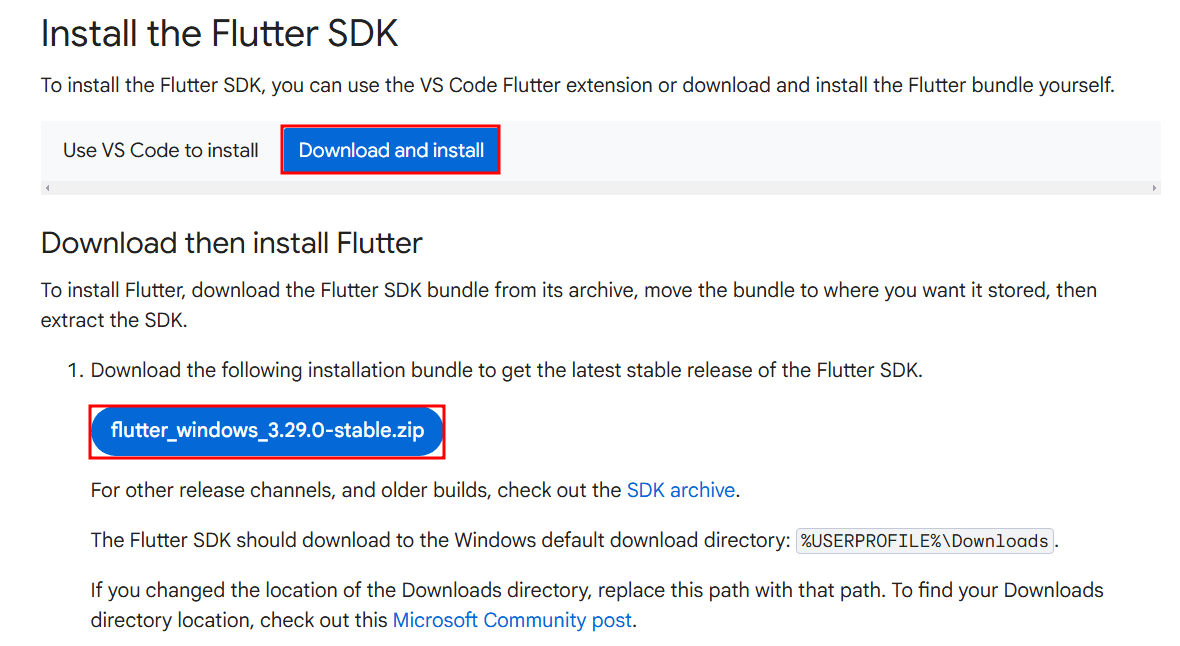Click the paragraph starting 'To install Flutter, download'
This screenshot has height=646, width=1180.
568,291
